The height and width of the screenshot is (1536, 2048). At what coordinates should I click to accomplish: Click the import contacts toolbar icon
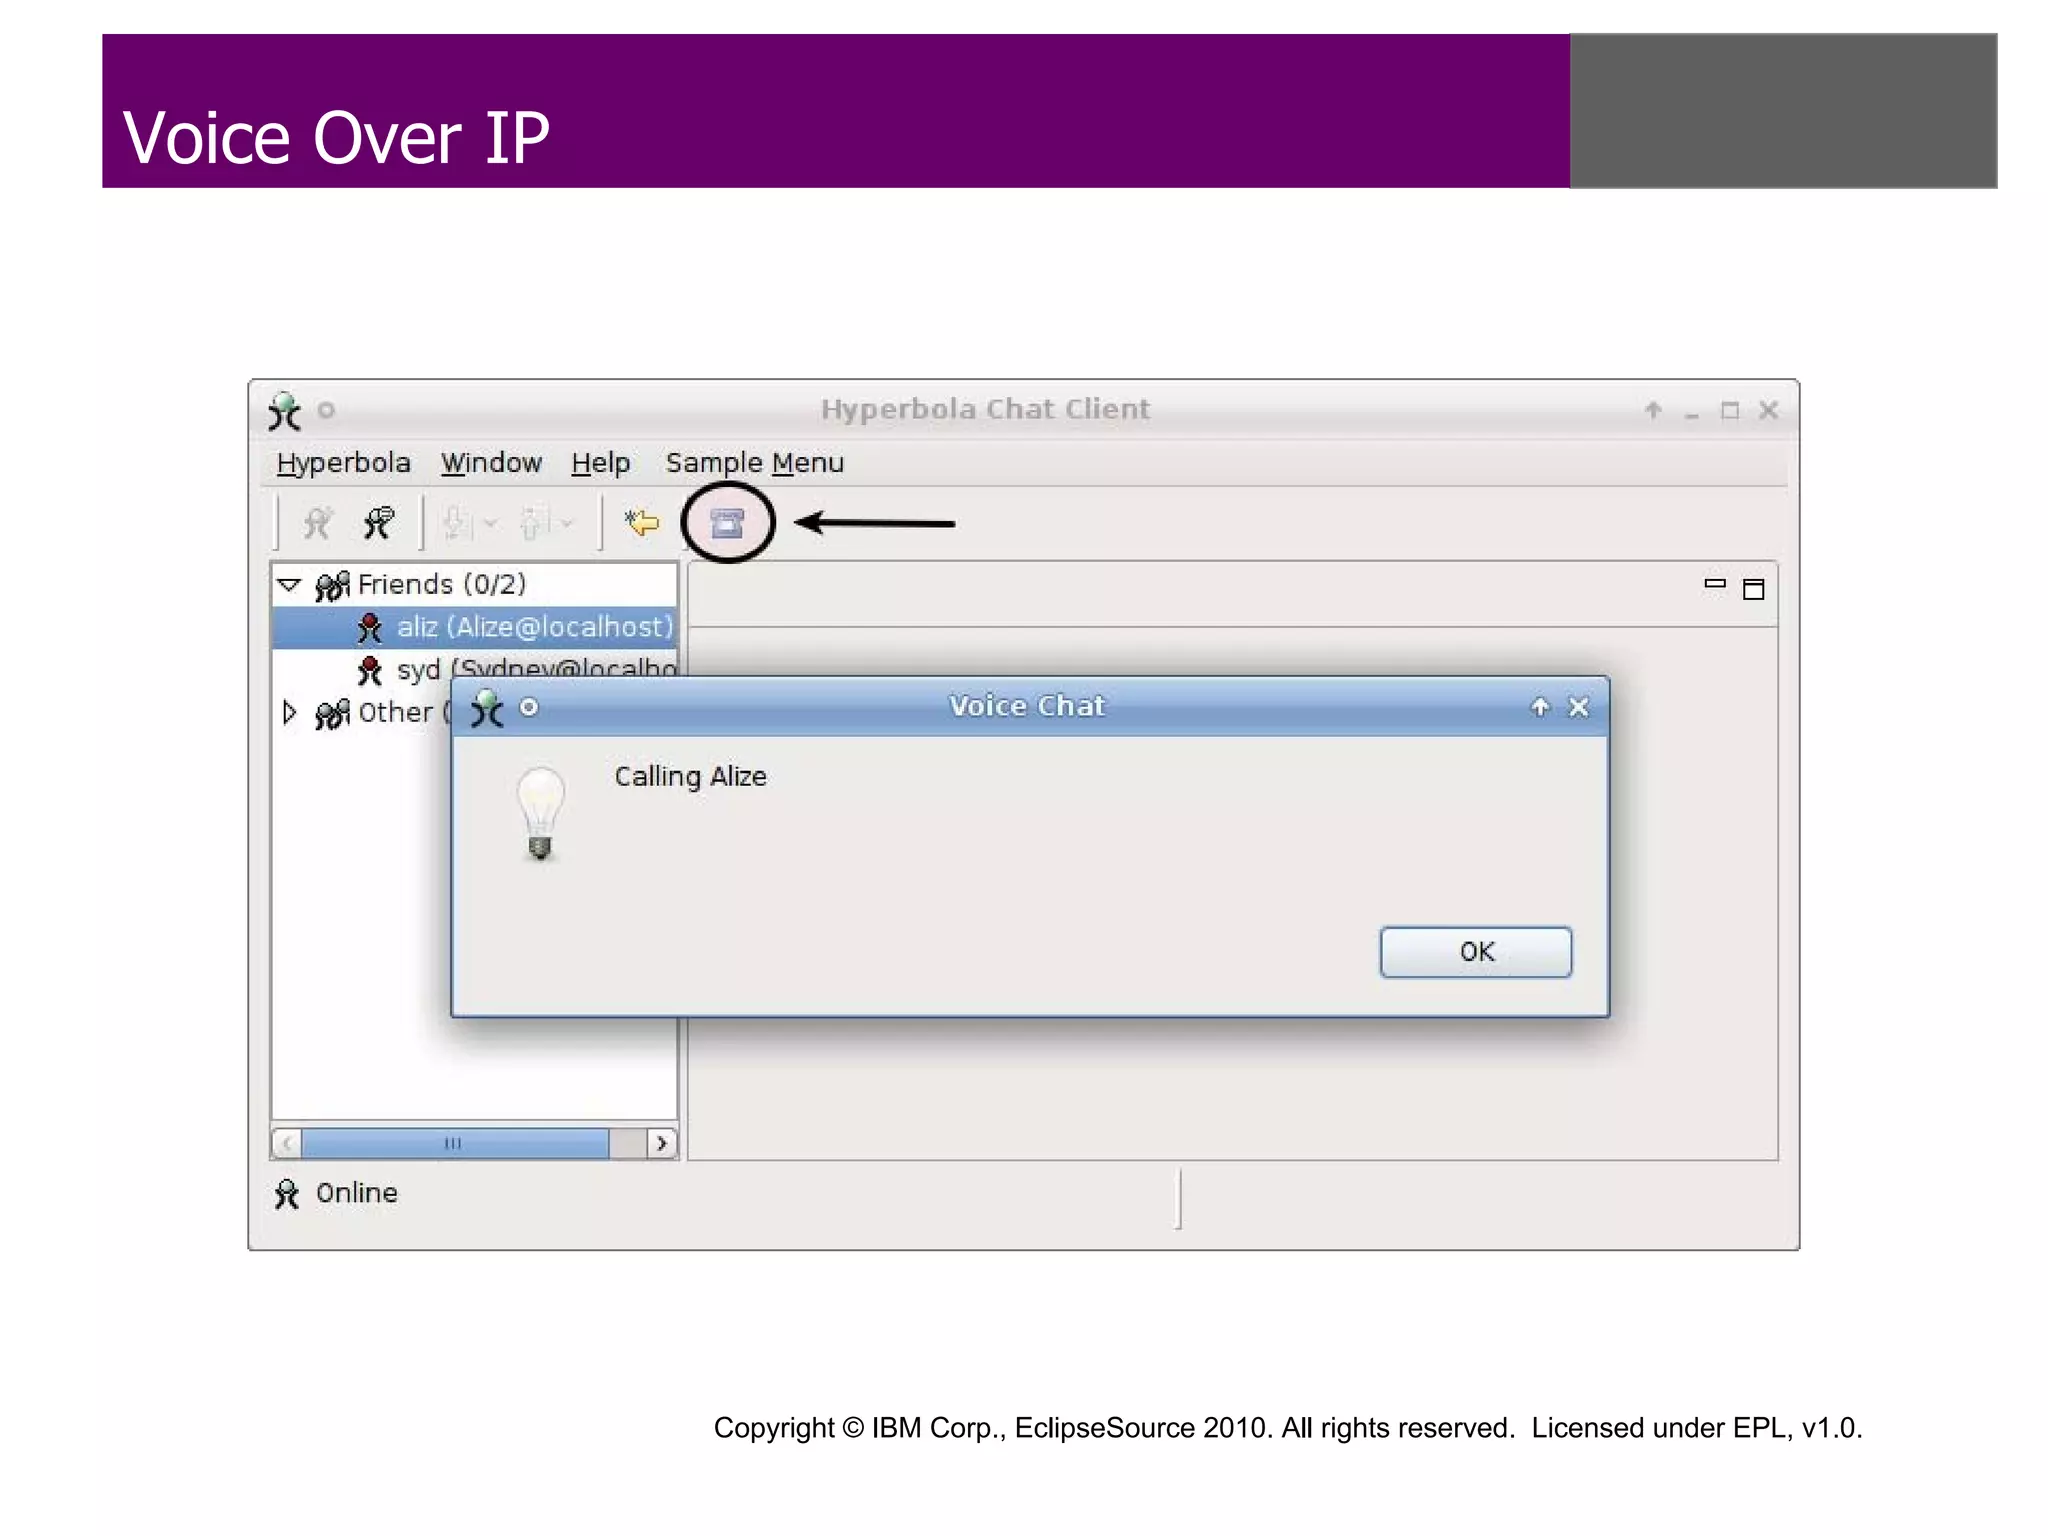[x=457, y=522]
